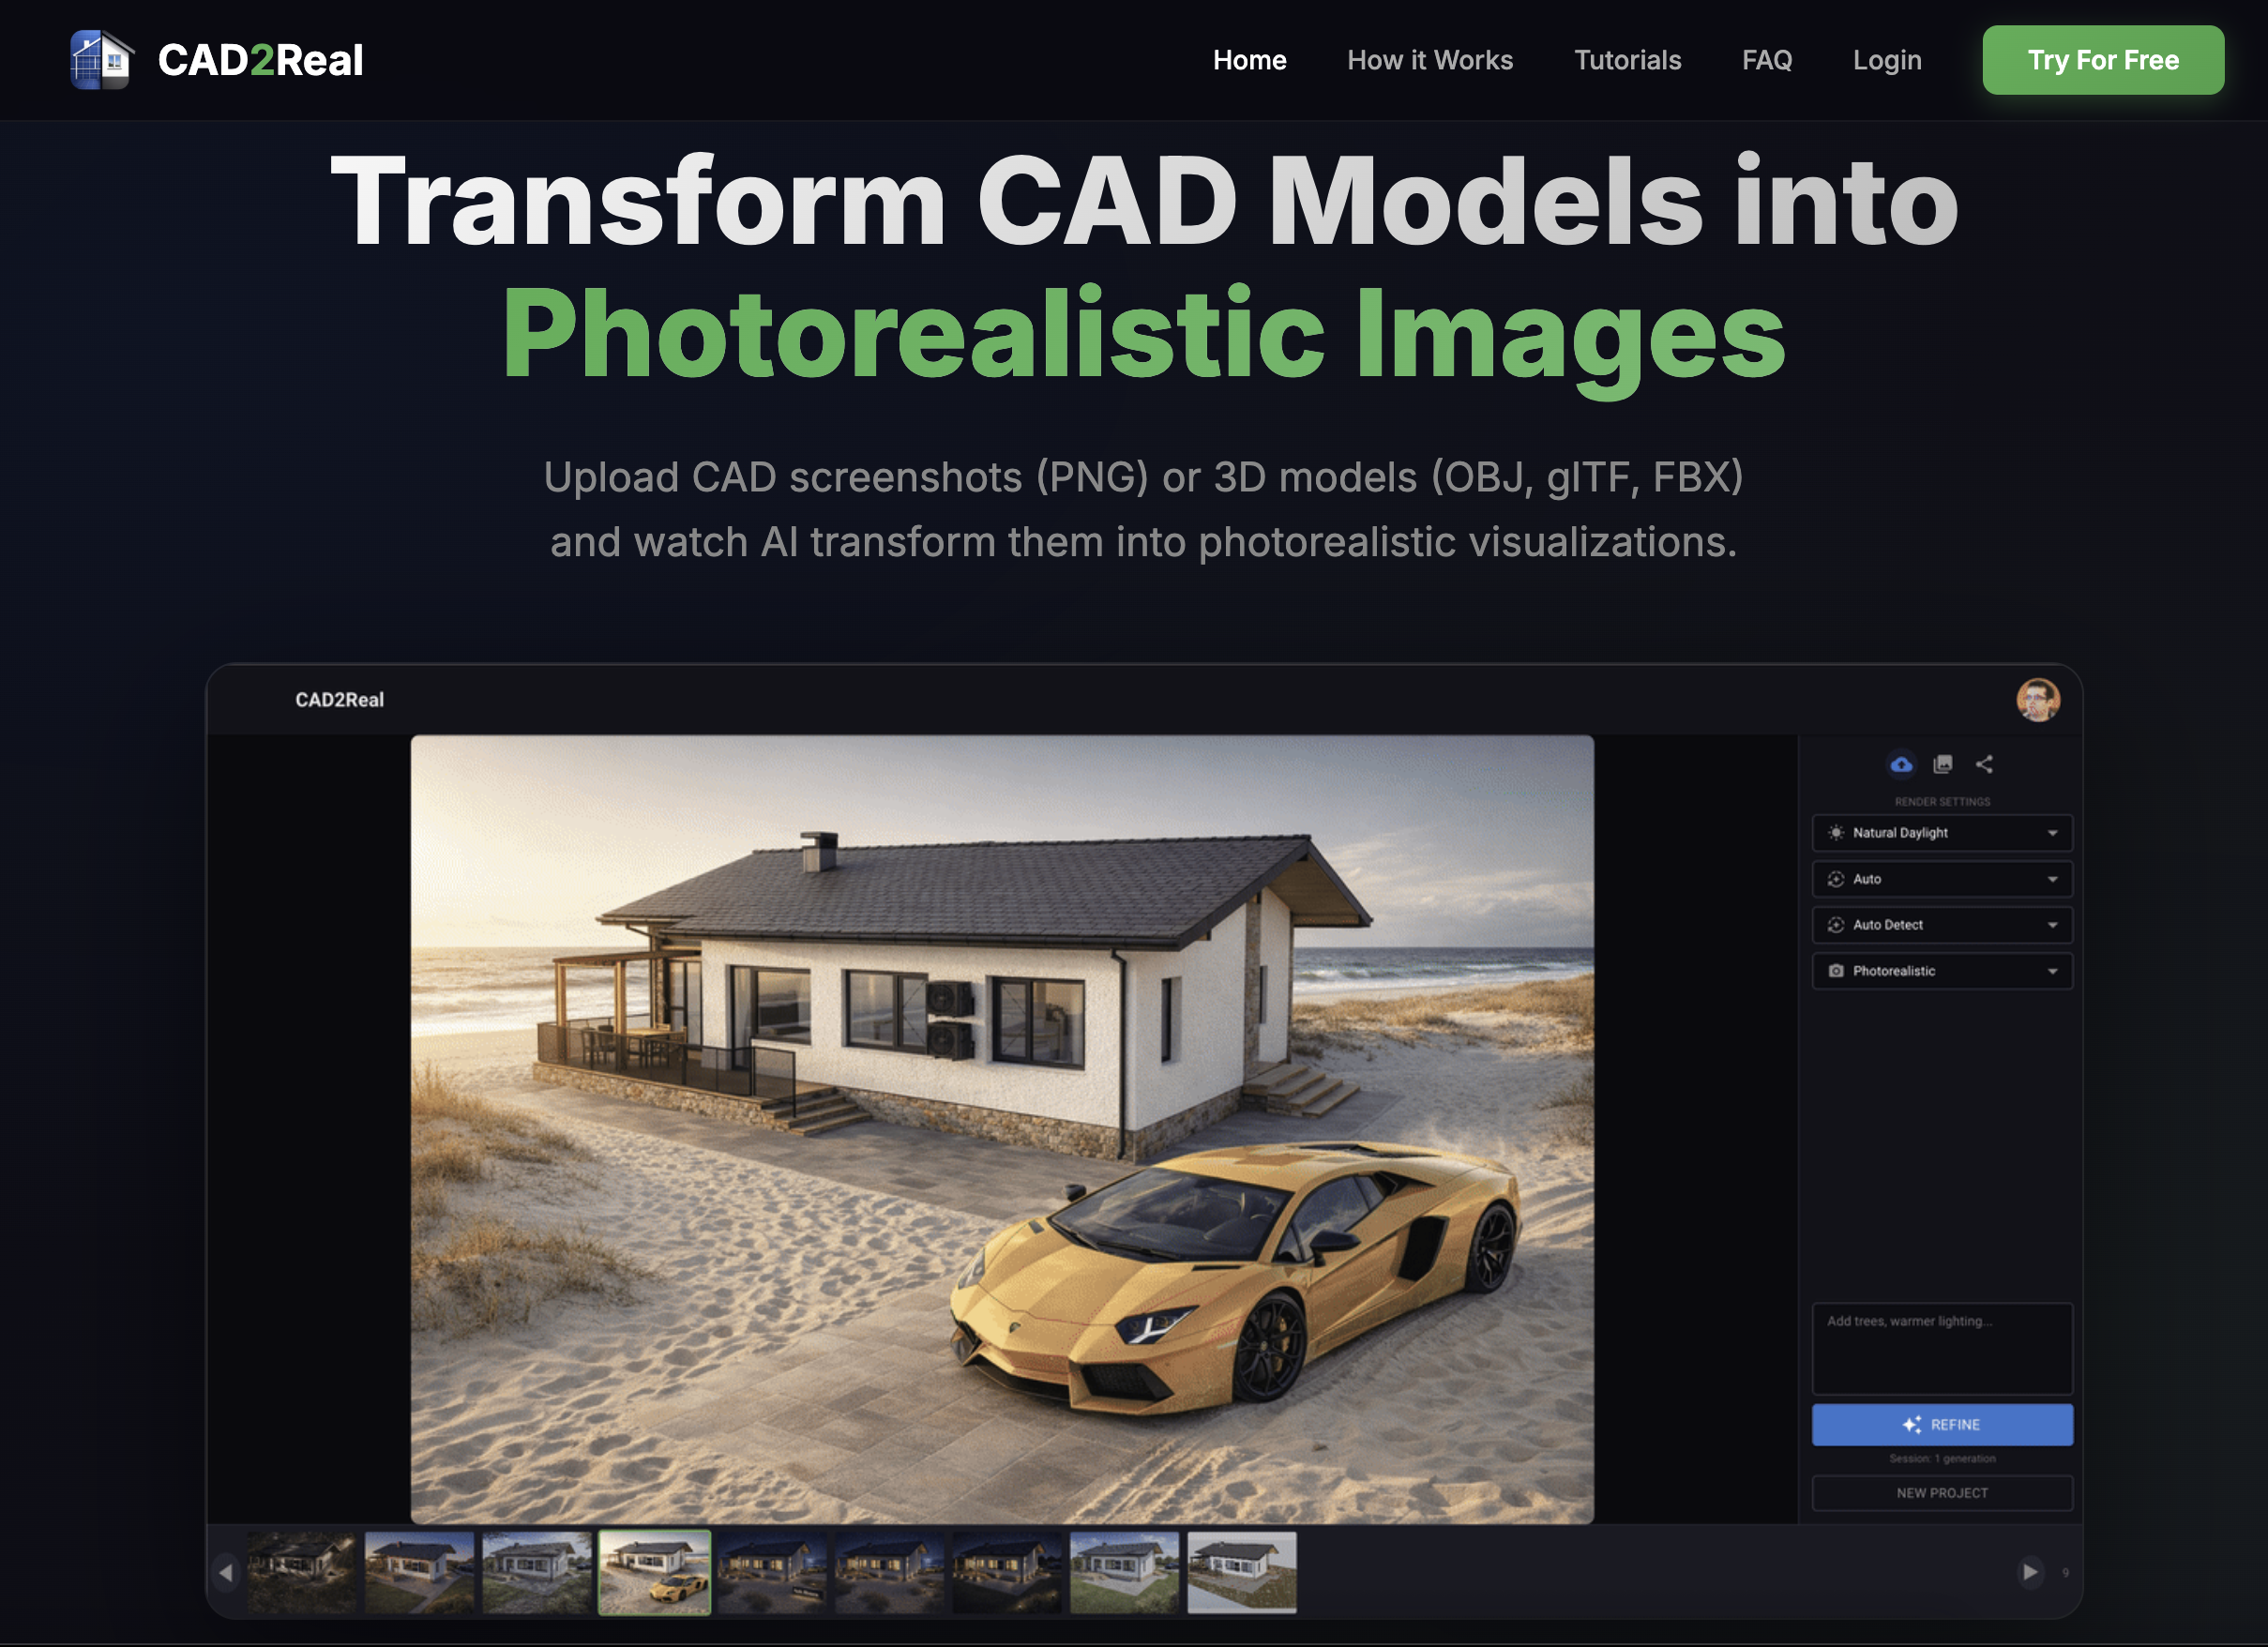Image resolution: width=2268 pixels, height=1647 pixels.
Task: Click the share icon
Action: (1984, 764)
